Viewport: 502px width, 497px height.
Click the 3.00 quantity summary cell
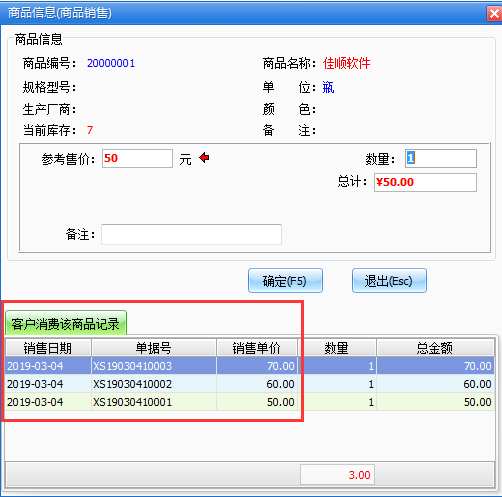(x=337, y=475)
